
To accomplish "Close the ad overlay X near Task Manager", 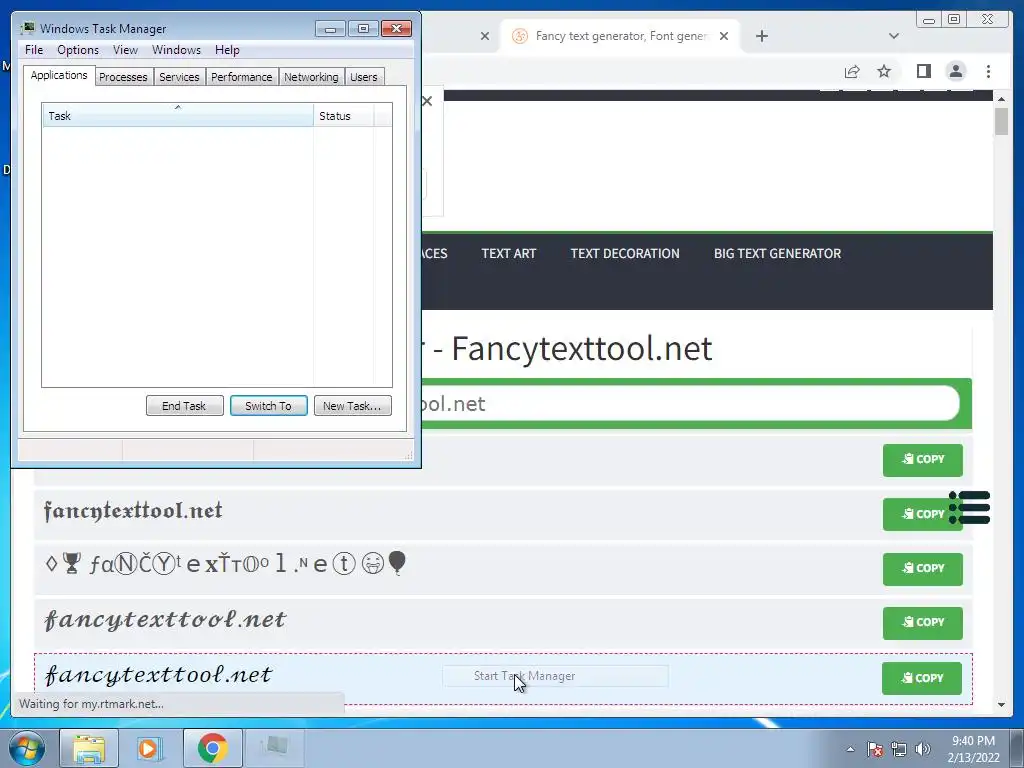I will pos(427,101).
